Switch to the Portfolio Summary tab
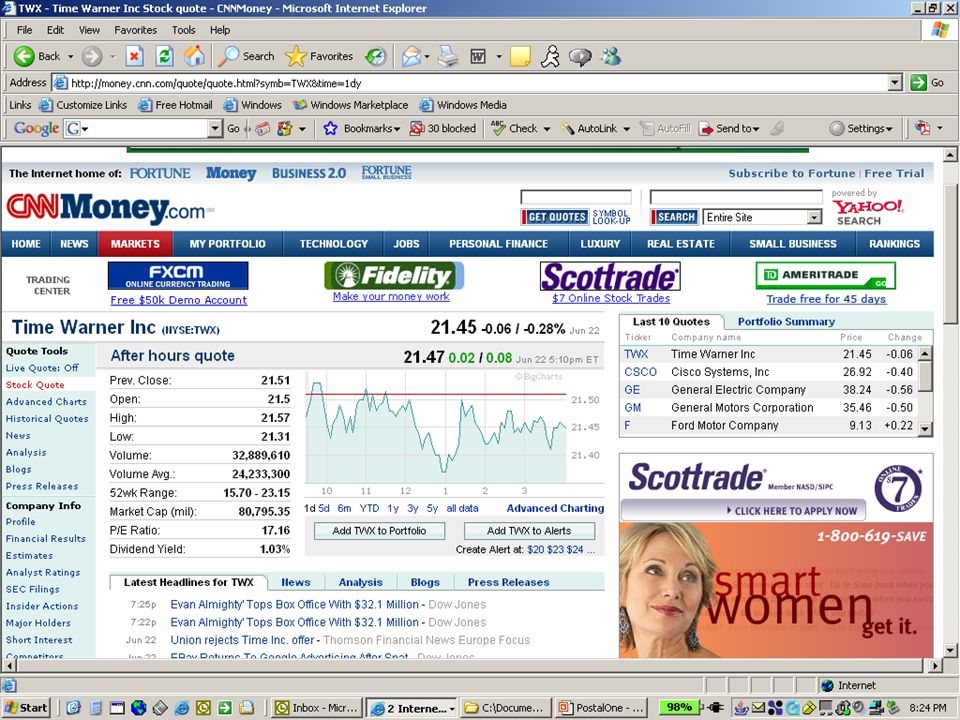This screenshot has width=960, height=720. click(x=786, y=321)
